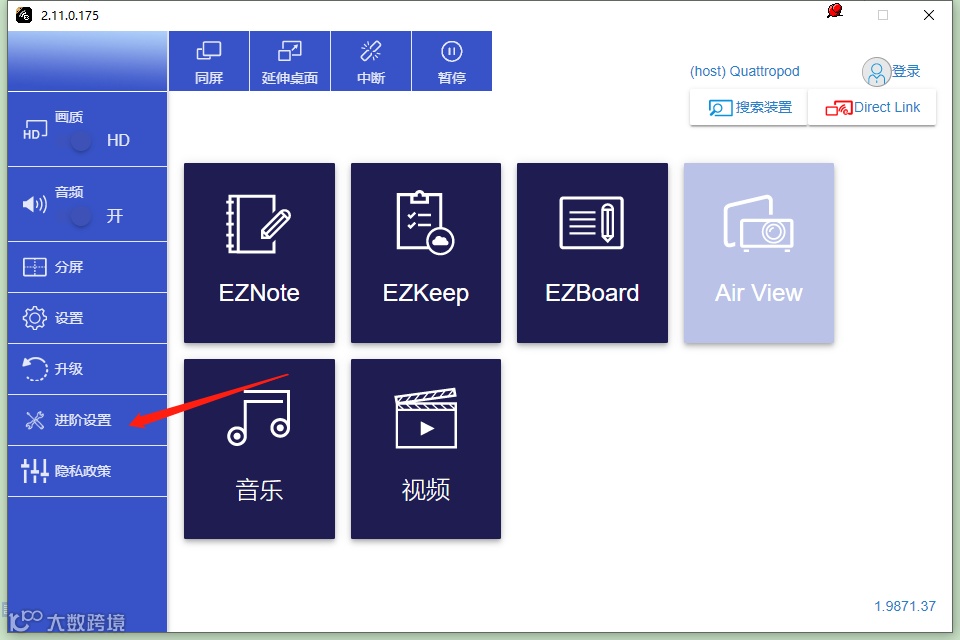The height and width of the screenshot is (640, 960).
Task: Toggle the 画质 HD quality switch
Action: pyautogui.click(x=77, y=141)
